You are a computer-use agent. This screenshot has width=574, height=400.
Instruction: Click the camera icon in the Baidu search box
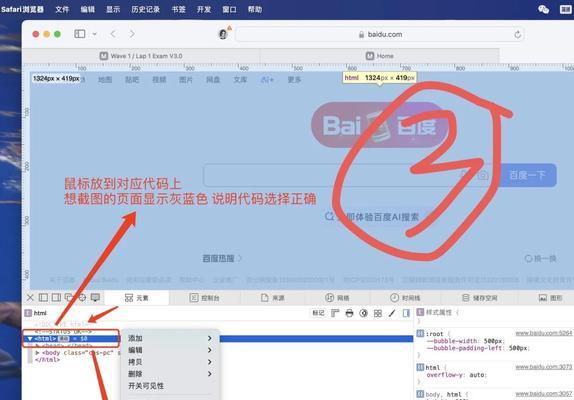point(483,175)
